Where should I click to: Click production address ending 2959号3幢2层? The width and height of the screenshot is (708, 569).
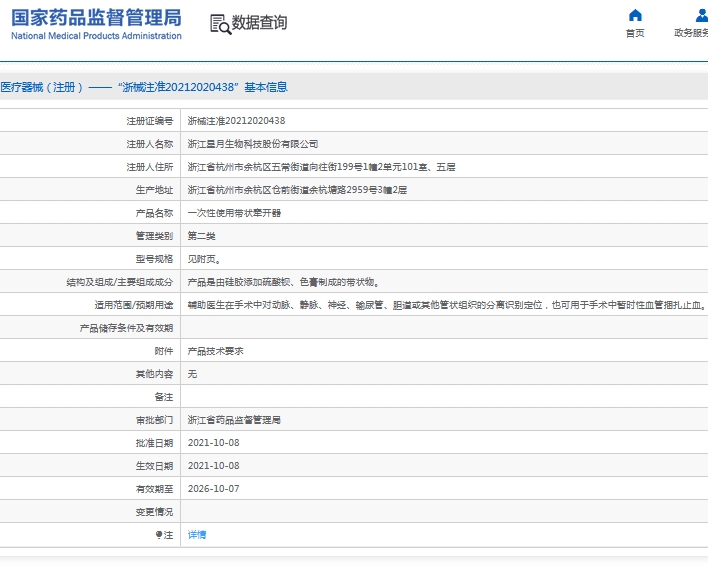click(297, 190)
